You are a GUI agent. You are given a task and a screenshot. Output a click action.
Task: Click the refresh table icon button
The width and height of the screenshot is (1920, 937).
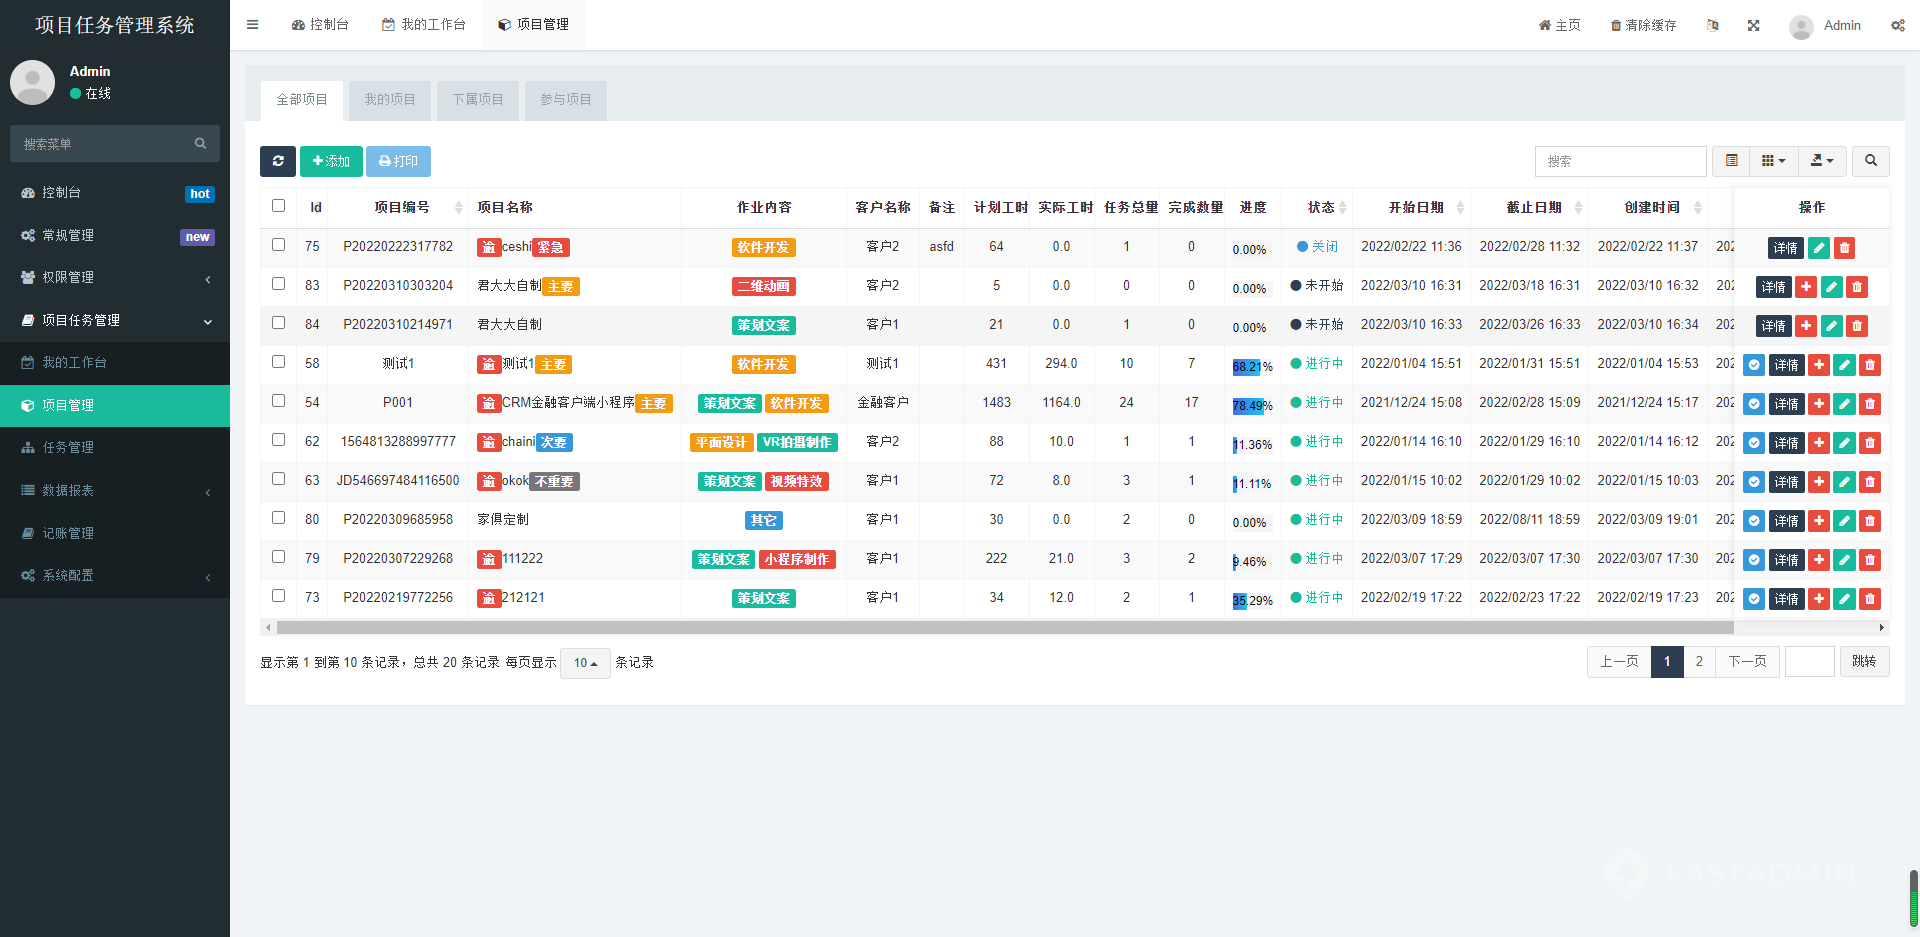[x=278, y=161]
